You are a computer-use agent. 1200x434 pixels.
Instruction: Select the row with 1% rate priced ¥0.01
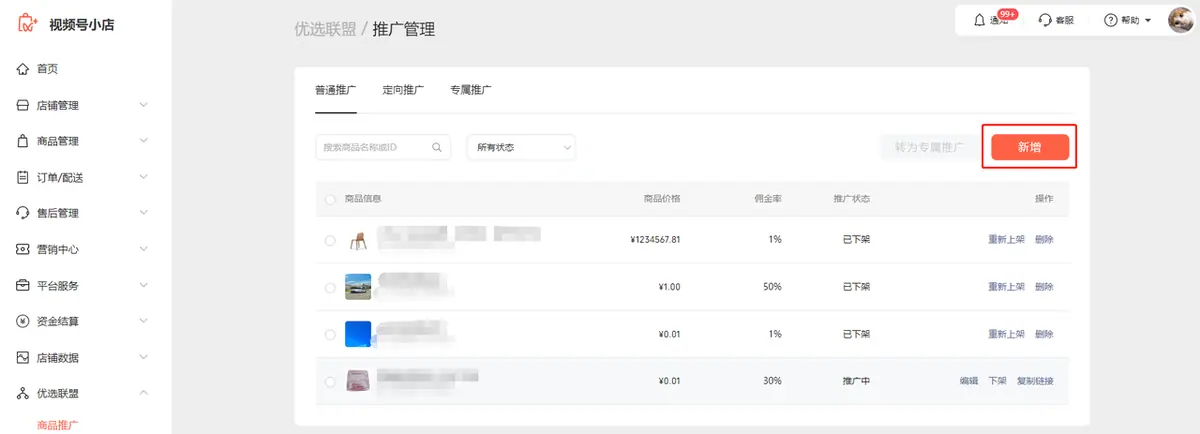pos(331,334)
